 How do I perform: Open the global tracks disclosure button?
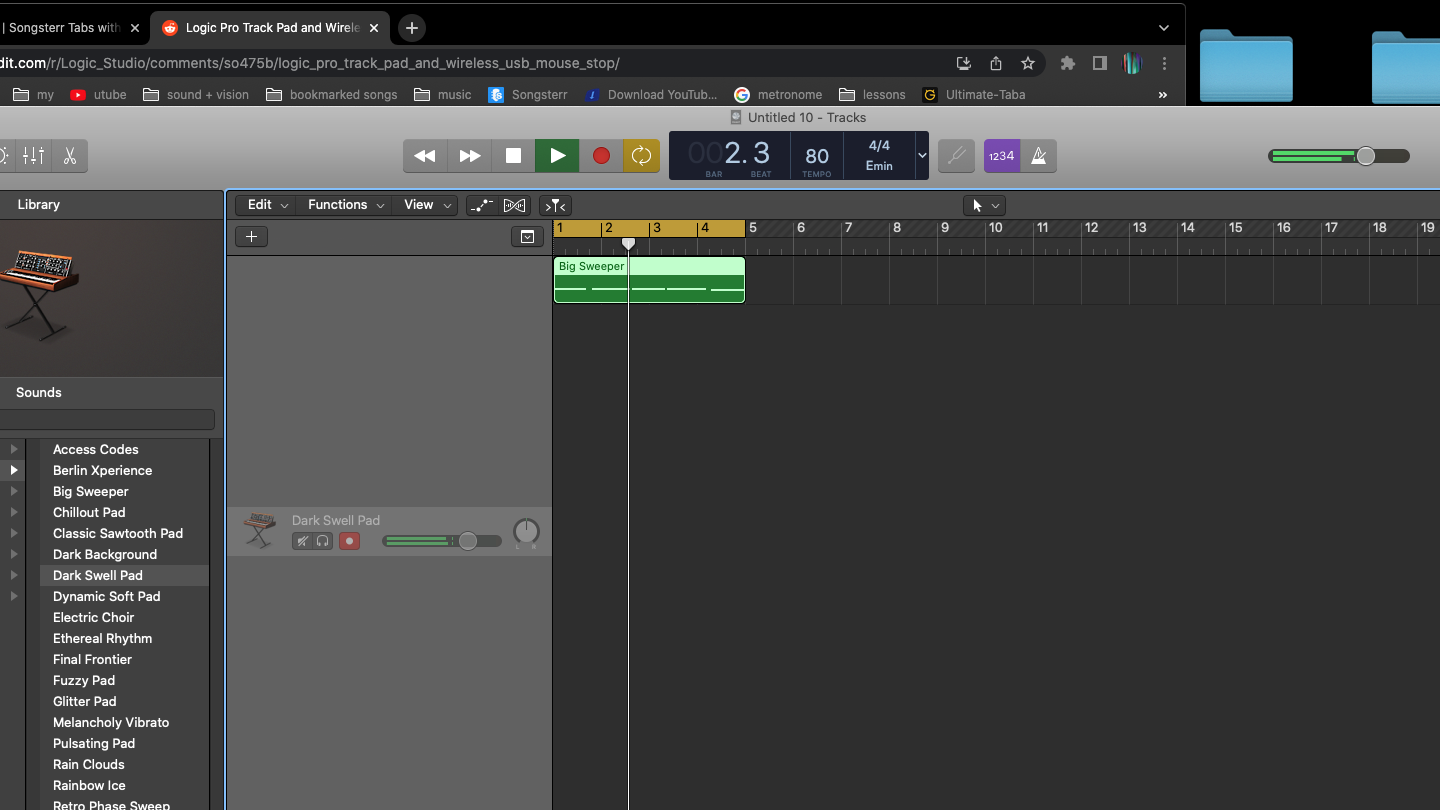[x=527, y=237]
